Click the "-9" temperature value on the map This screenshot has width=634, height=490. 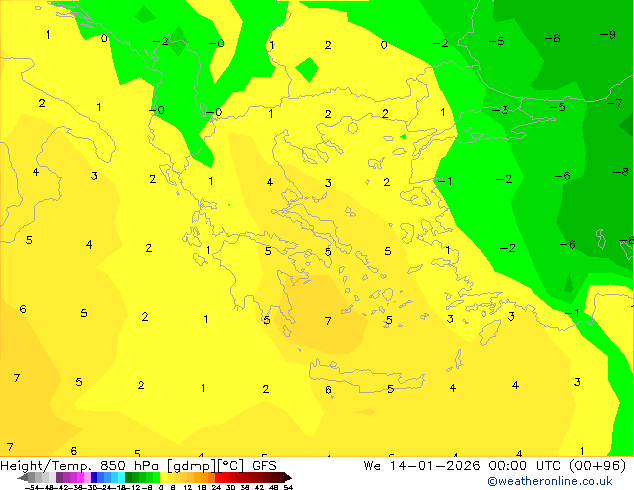(x=608, y=35)
